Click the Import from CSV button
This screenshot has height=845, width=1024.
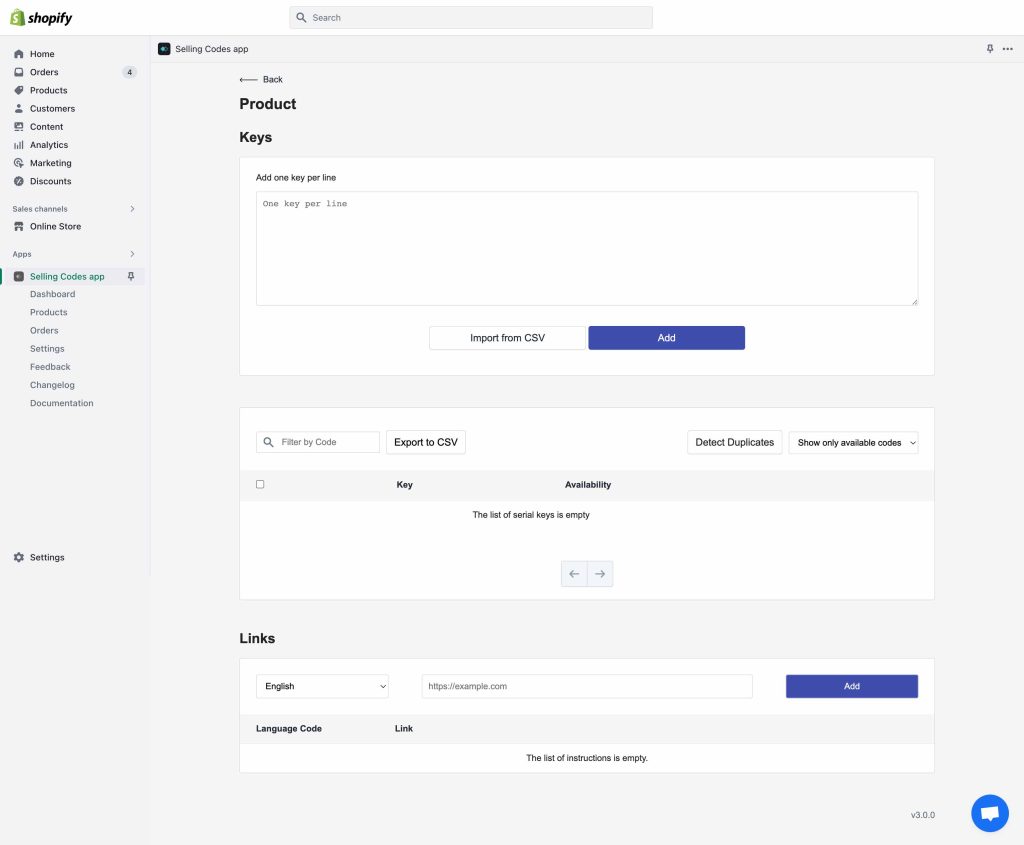507,337
